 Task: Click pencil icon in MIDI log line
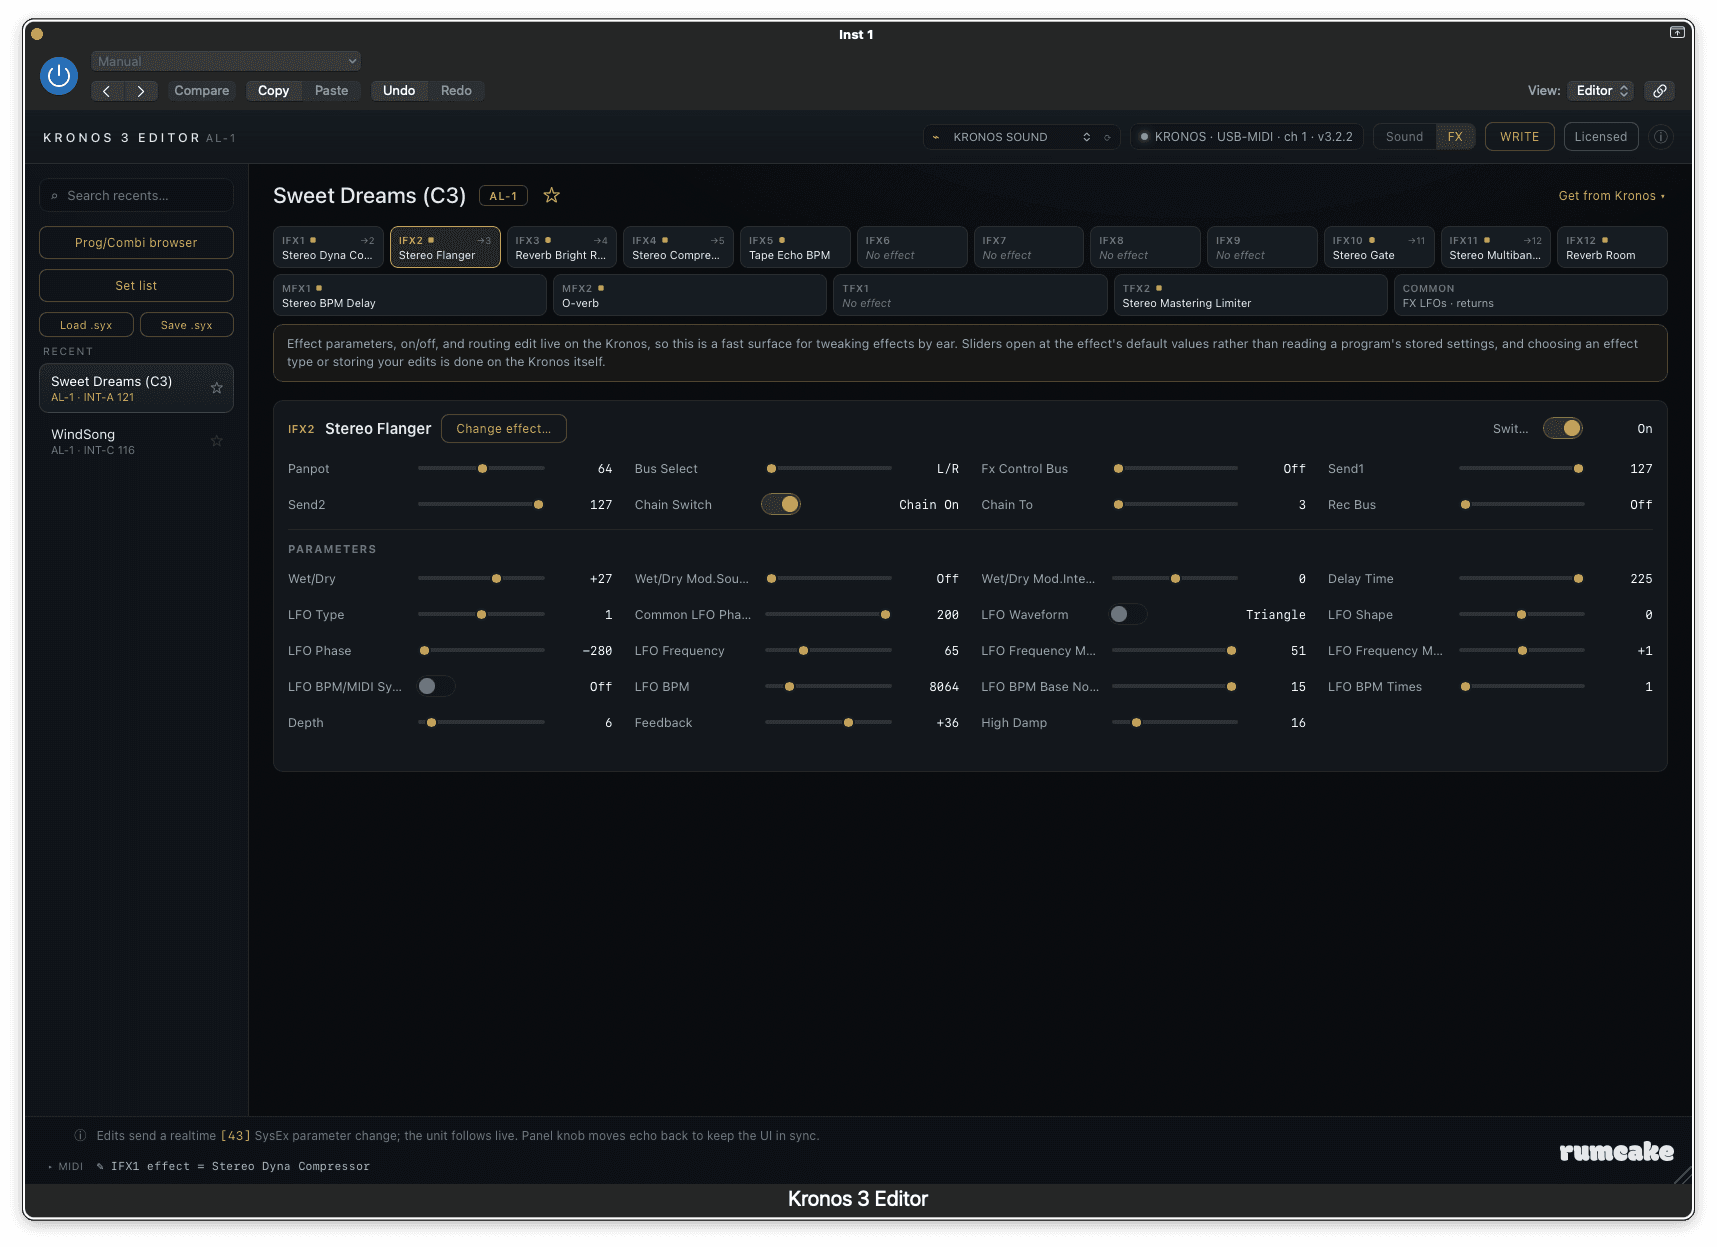(100, 1167)
